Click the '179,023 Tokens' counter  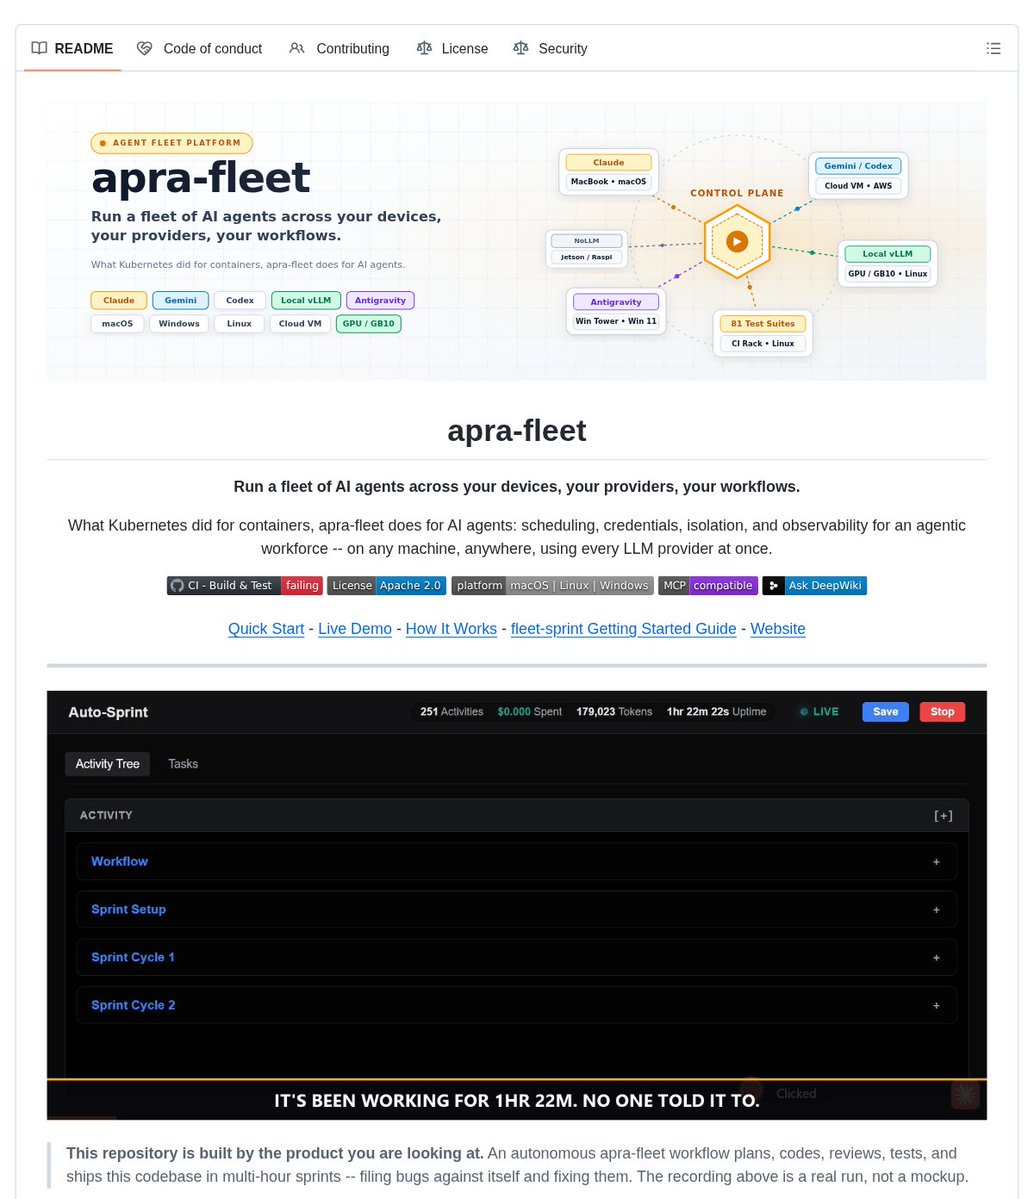614,712
